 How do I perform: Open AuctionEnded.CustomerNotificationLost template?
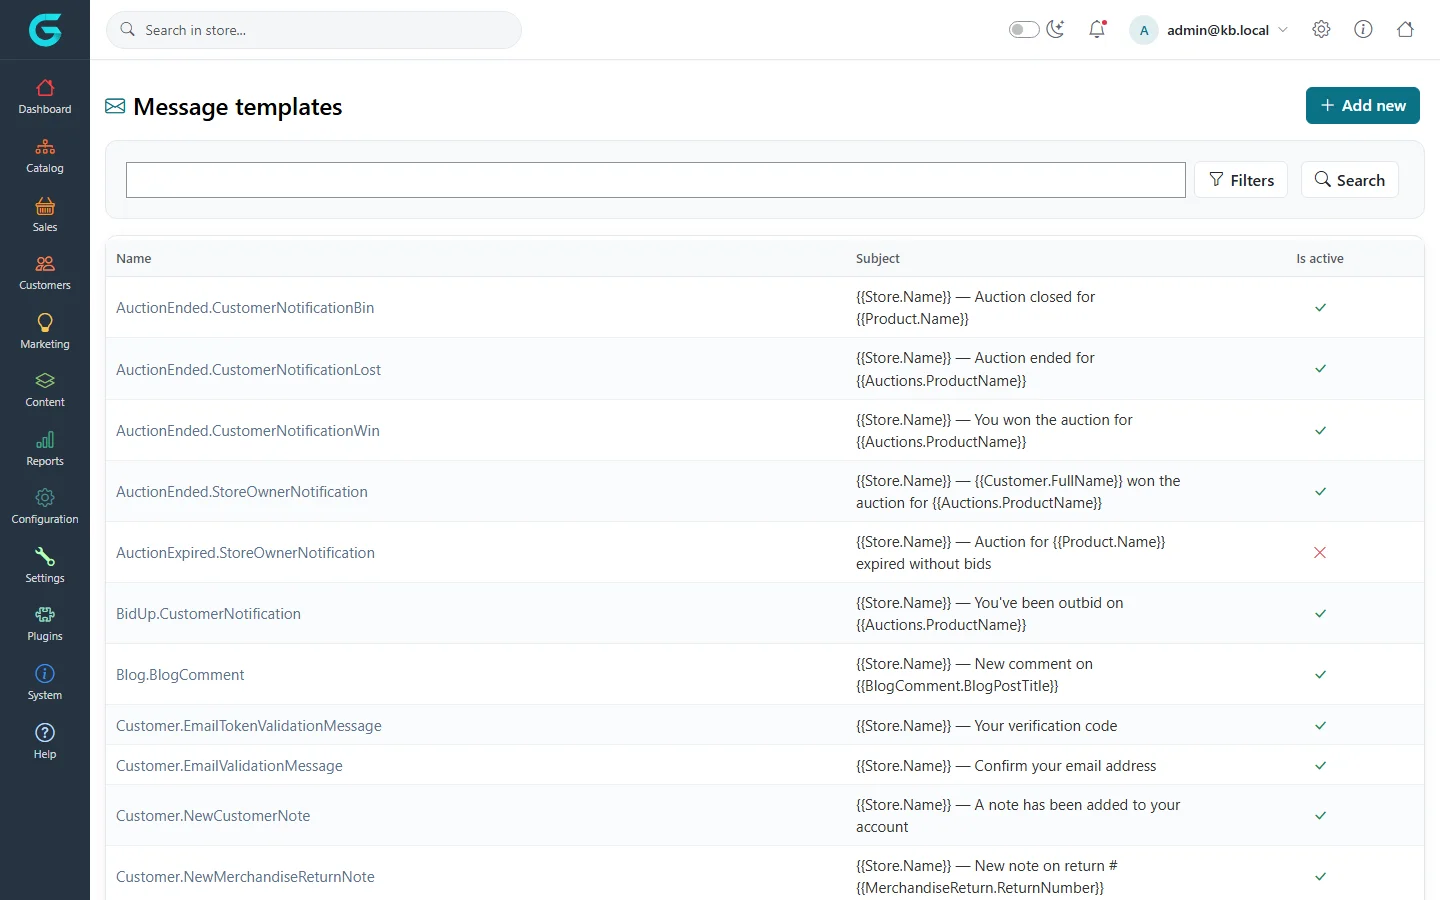pyautogui.click(x=248, y=370)
